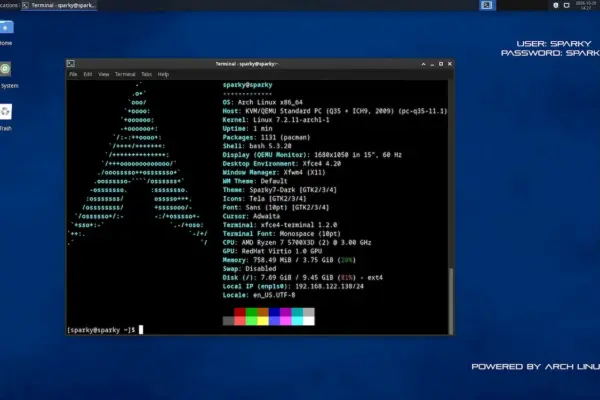Click the dark red color block in the top row
Viewport: 600px width, 400px height.
point(240,312)
